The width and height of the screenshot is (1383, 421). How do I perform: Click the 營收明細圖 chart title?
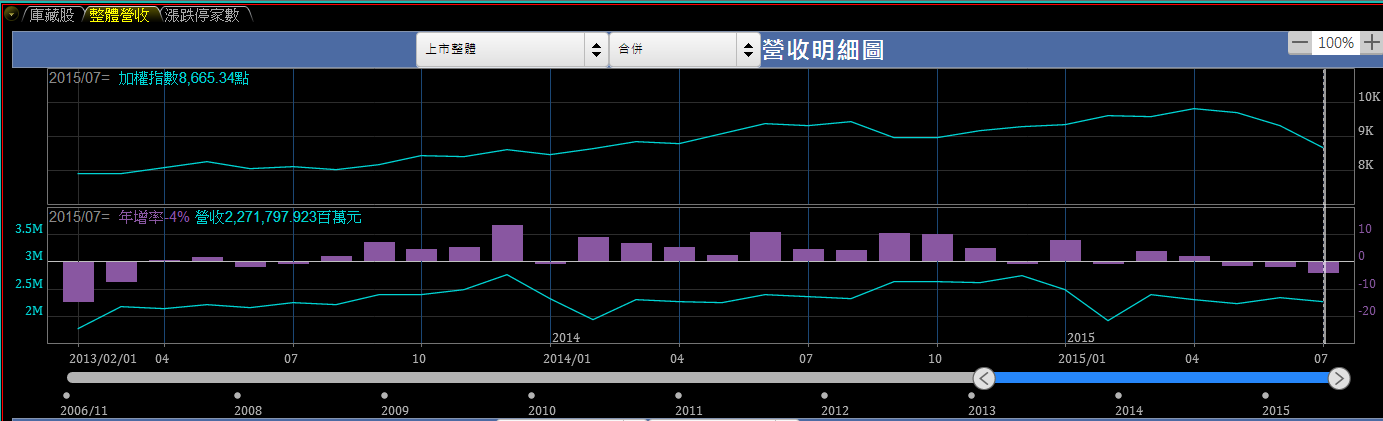click(823, 50)
